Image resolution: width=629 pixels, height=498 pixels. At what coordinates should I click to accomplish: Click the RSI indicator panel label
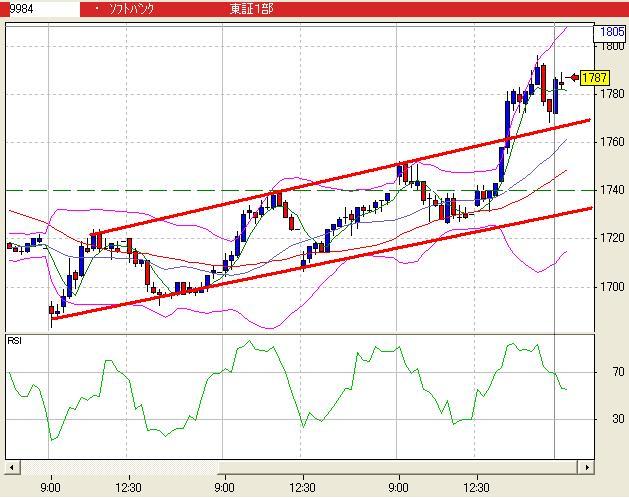click(x=16, y=341)
